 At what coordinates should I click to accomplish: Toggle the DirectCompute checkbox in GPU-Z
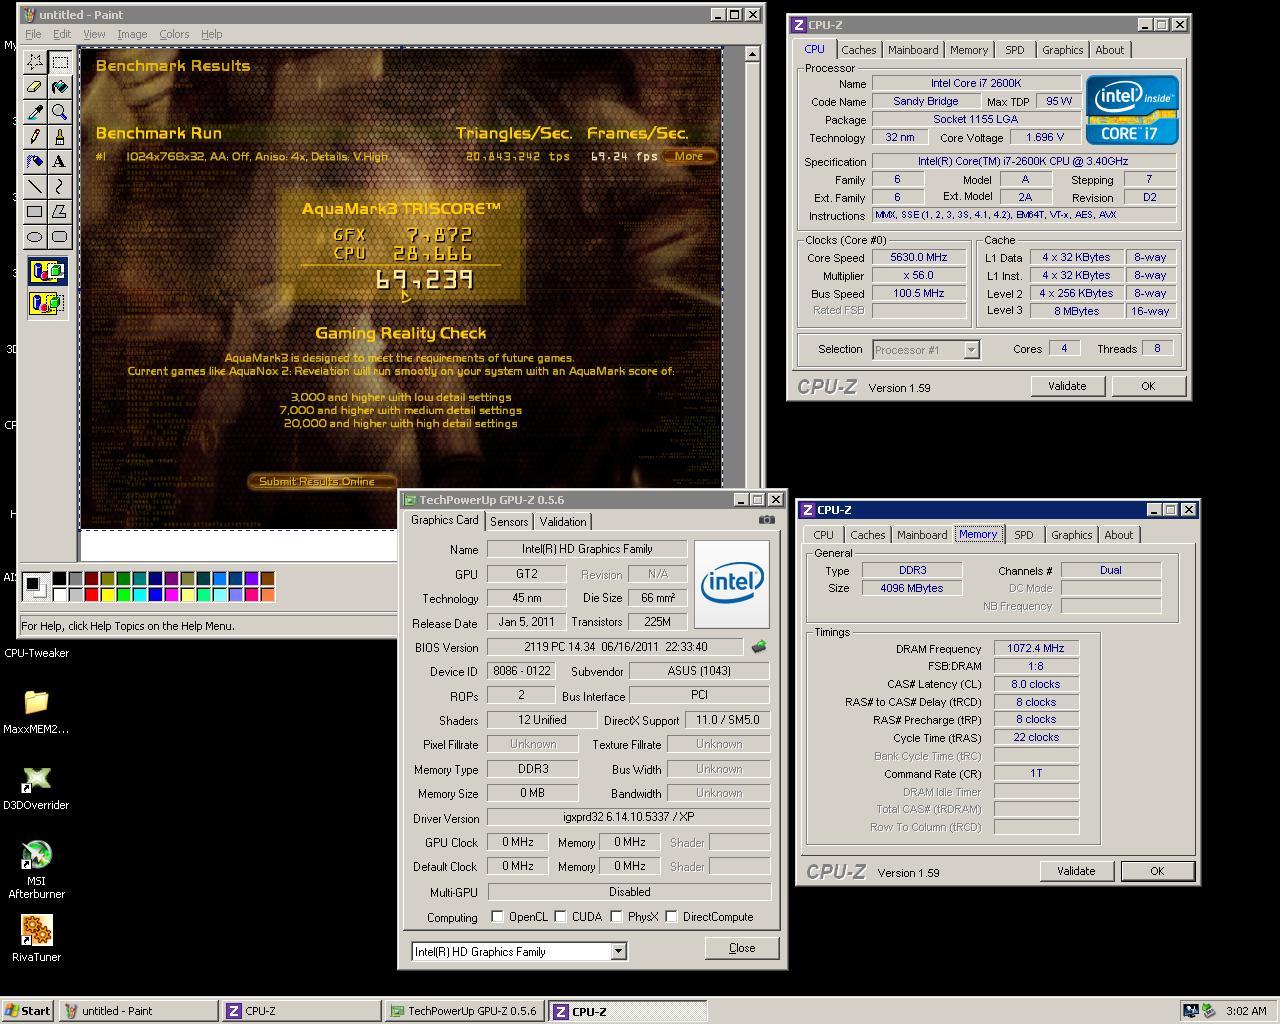point(672,916)
